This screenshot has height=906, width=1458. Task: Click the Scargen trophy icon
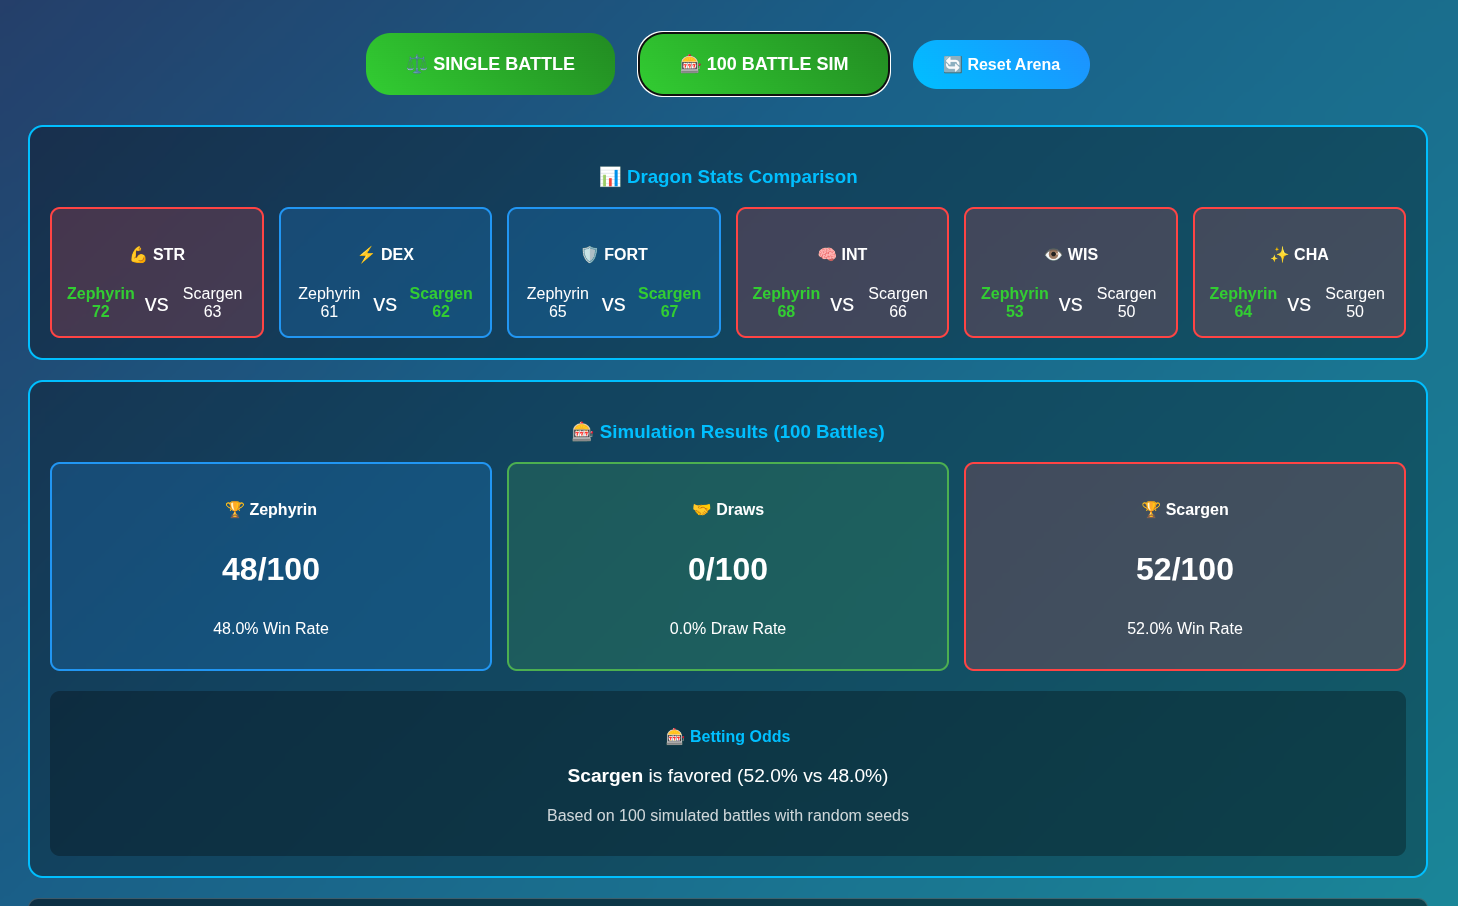click(x=1151, y=509)
